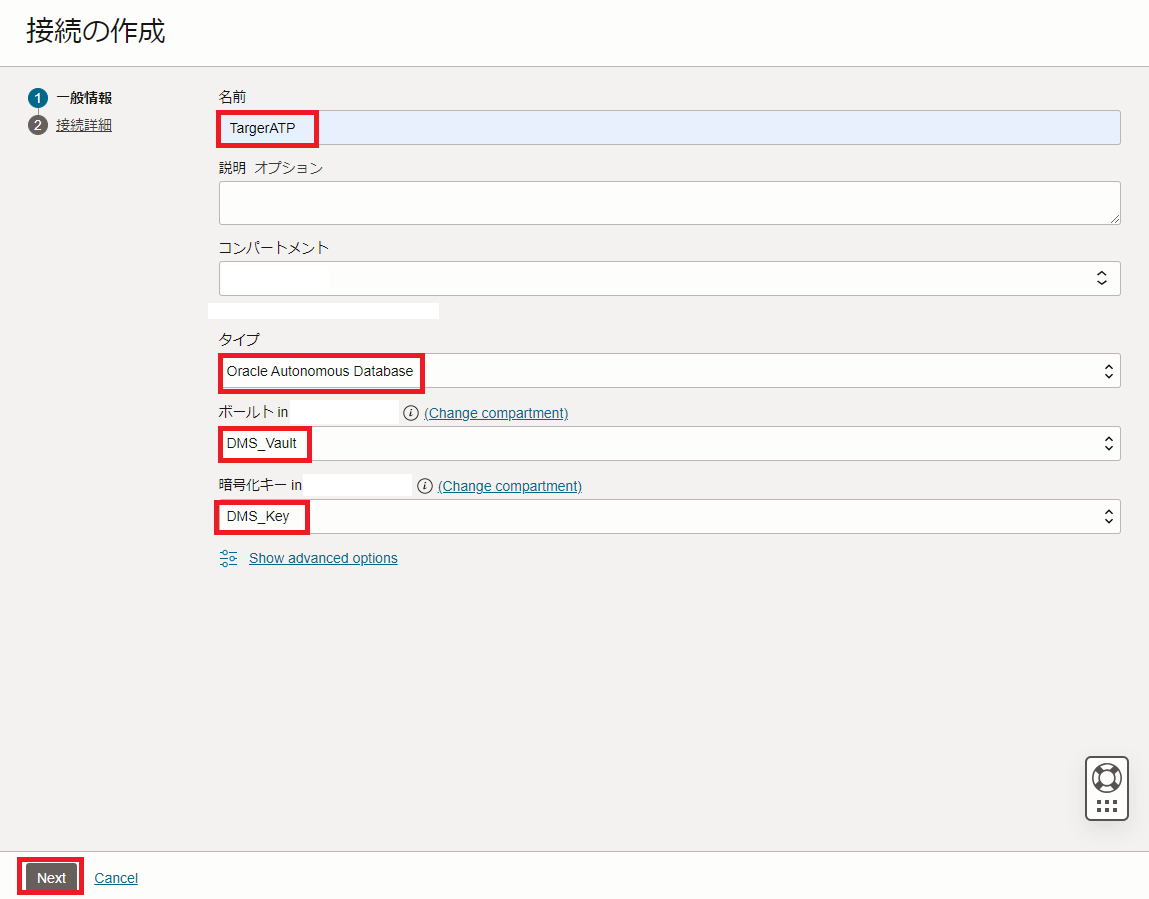Click the 名前 field containing TargerATP

tap(668, 128)
